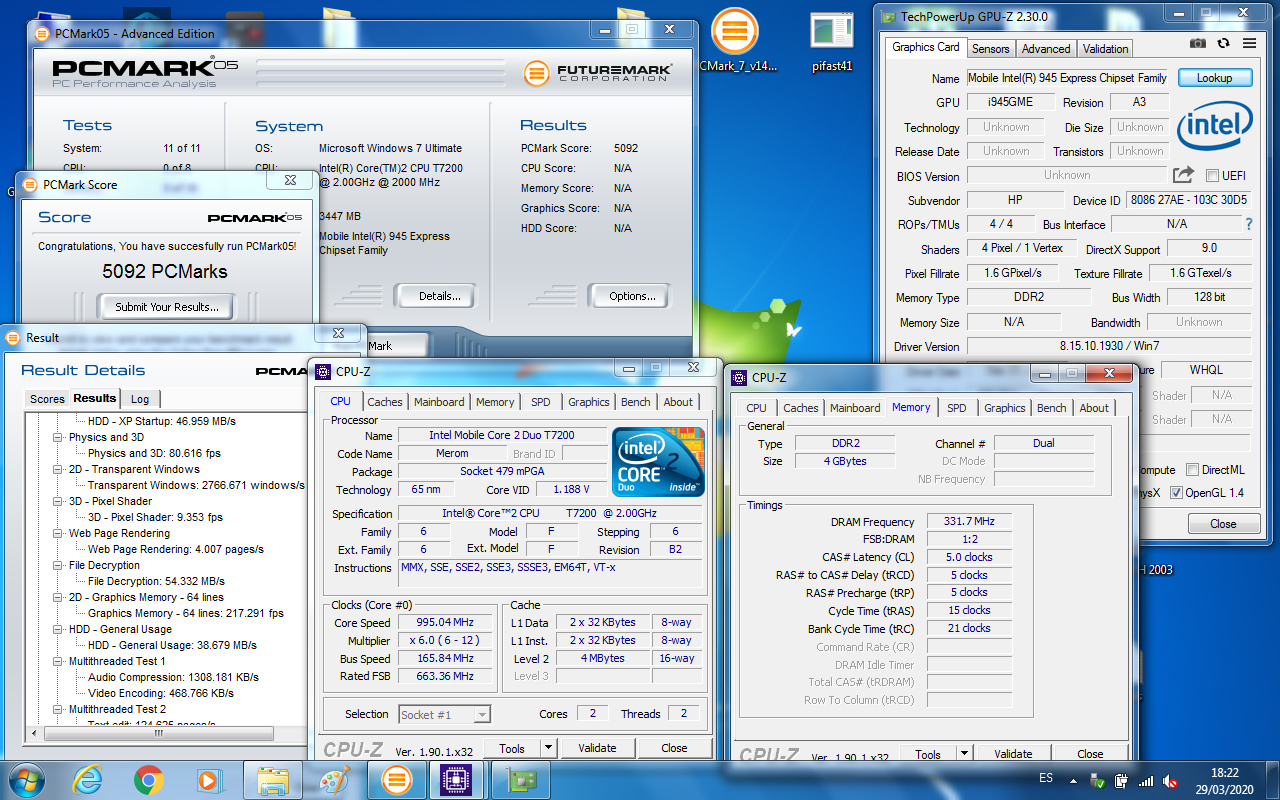The image size is (1280, 800).
Task: Collapse the File Decryption node
Action: (x=59, y=565)
